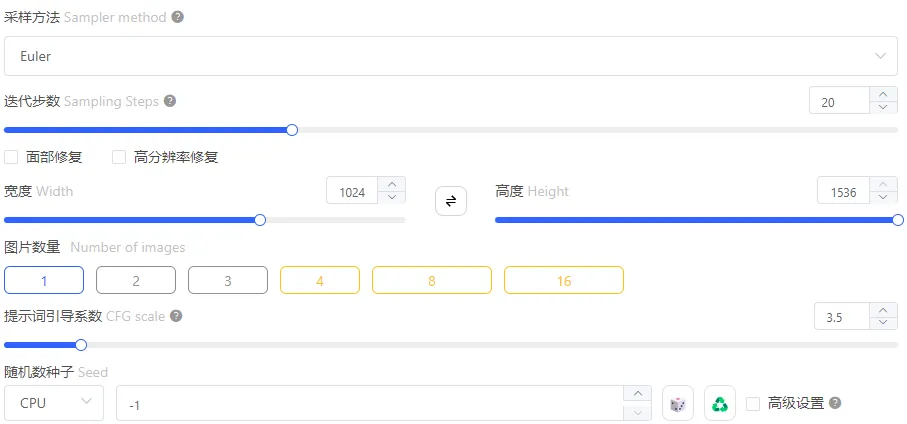This screenshot has height=424, width=907.
Task: Enable the 面部修复 checkbox
Action: tap(11, 157)
